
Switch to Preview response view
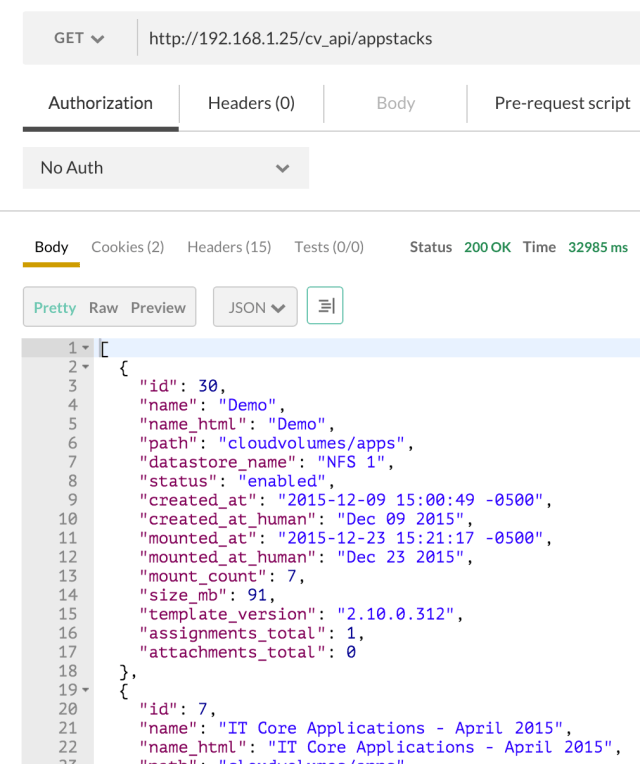(158, 308)
